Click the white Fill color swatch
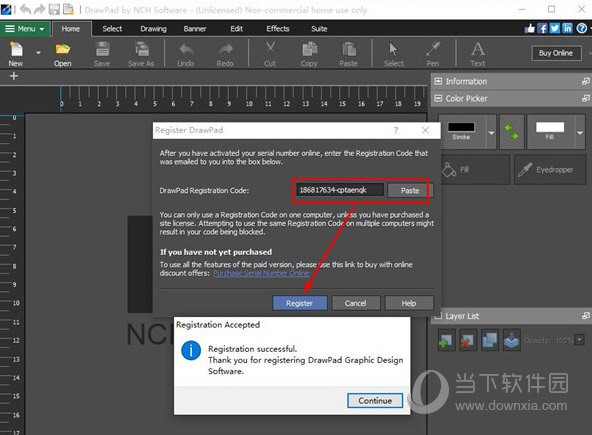Viewport: 592px width, 435px height. coord(550,127)
